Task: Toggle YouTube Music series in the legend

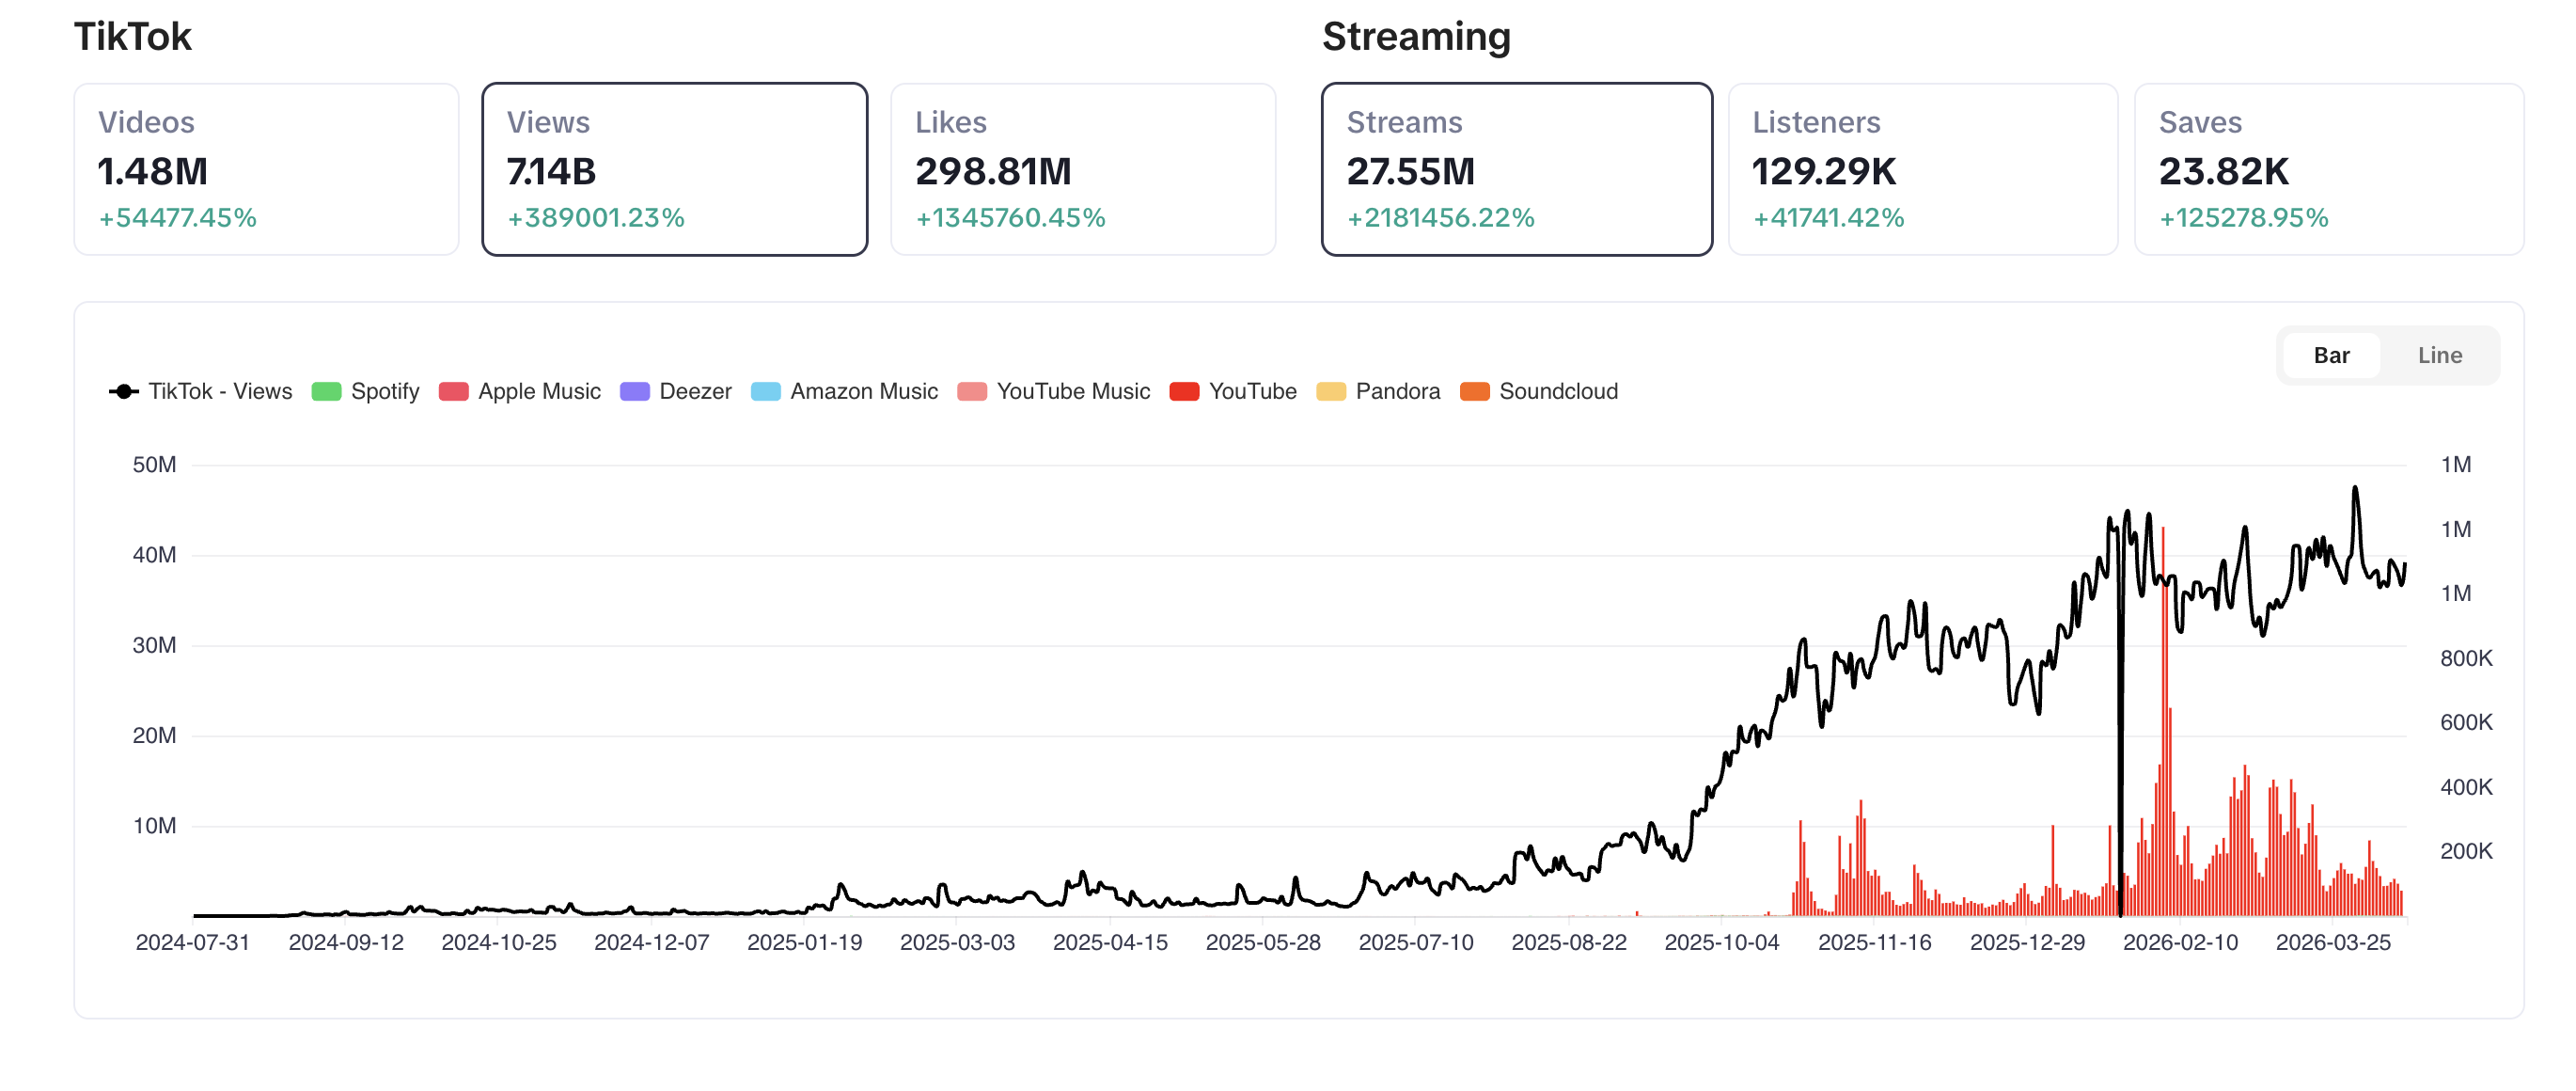Action: (x=1053, y=391)
